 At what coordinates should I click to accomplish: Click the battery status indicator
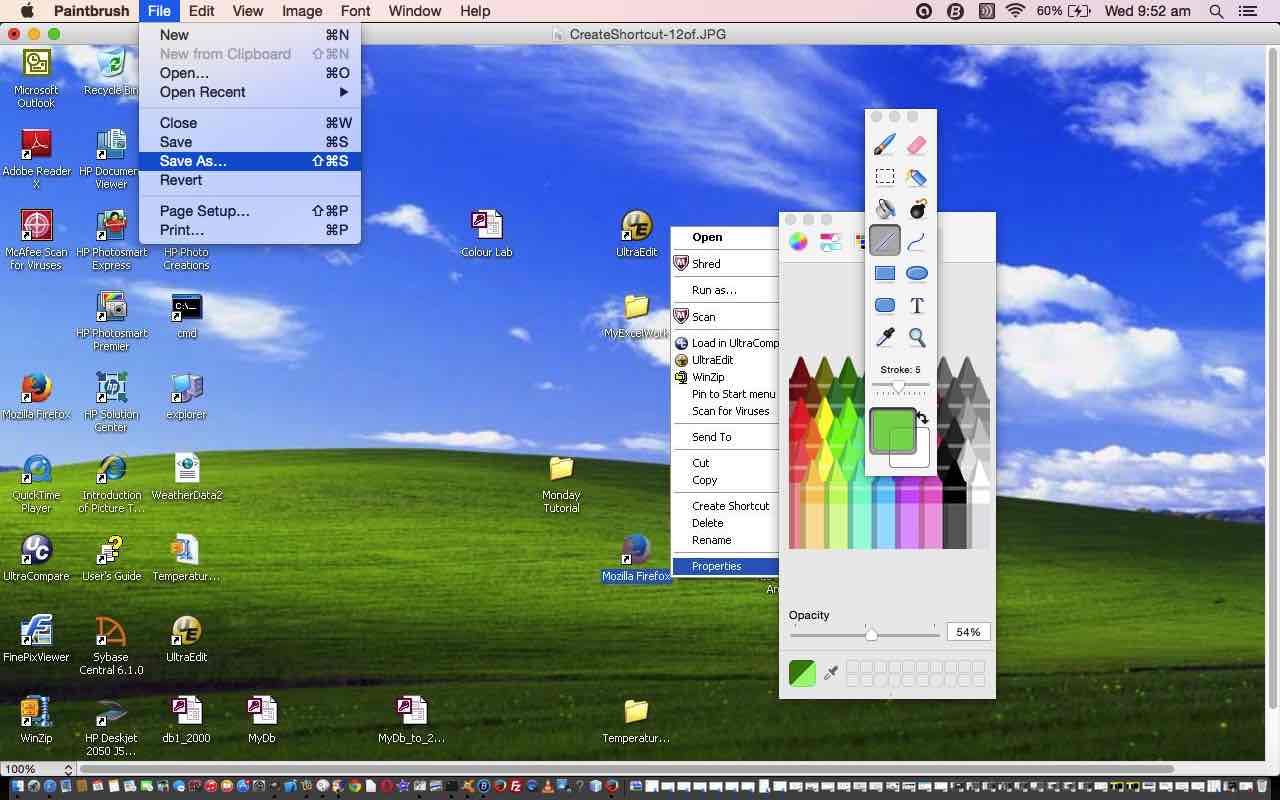pyautogui.click(x=1063, y=11)
